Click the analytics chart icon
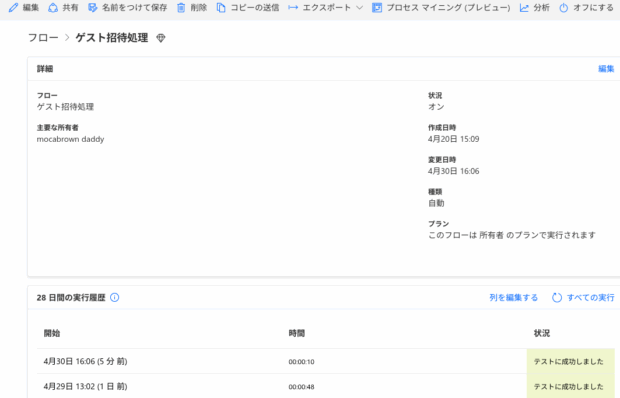620x398 pixels. tap(524, 8)
